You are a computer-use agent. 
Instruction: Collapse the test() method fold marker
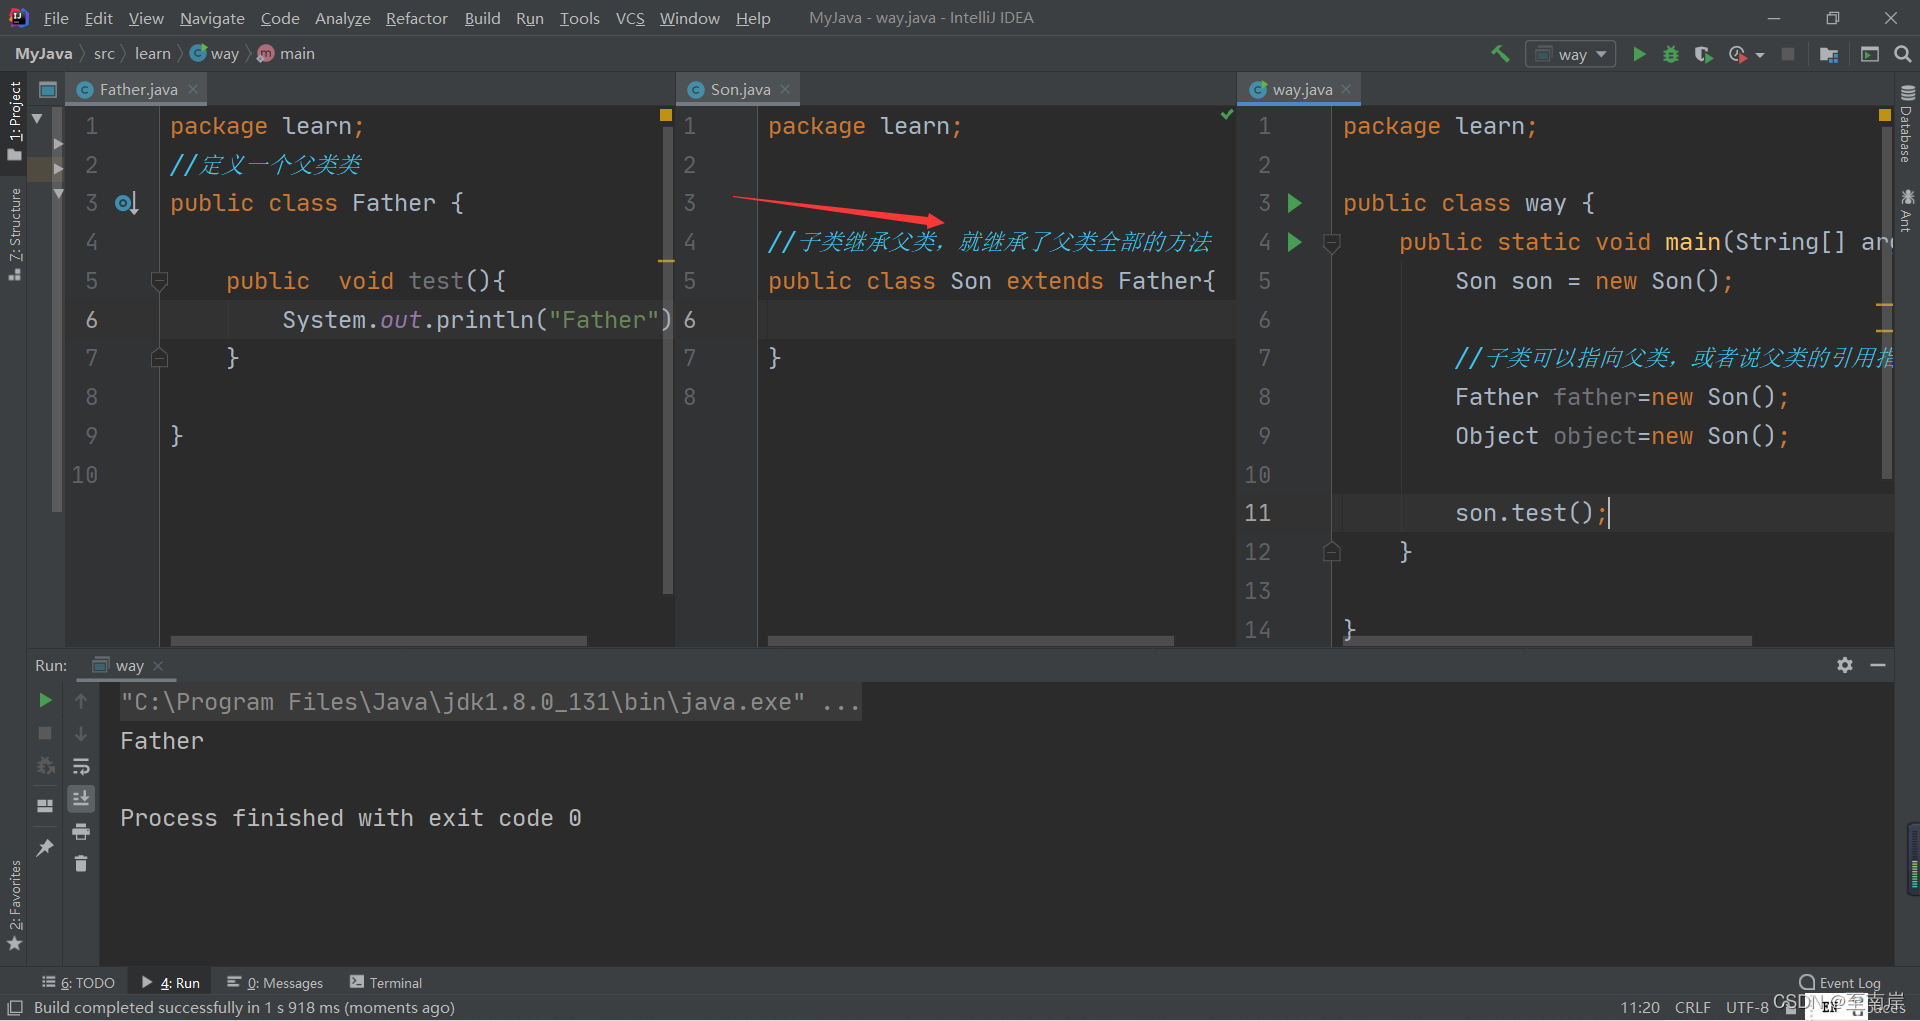[159, 281]
